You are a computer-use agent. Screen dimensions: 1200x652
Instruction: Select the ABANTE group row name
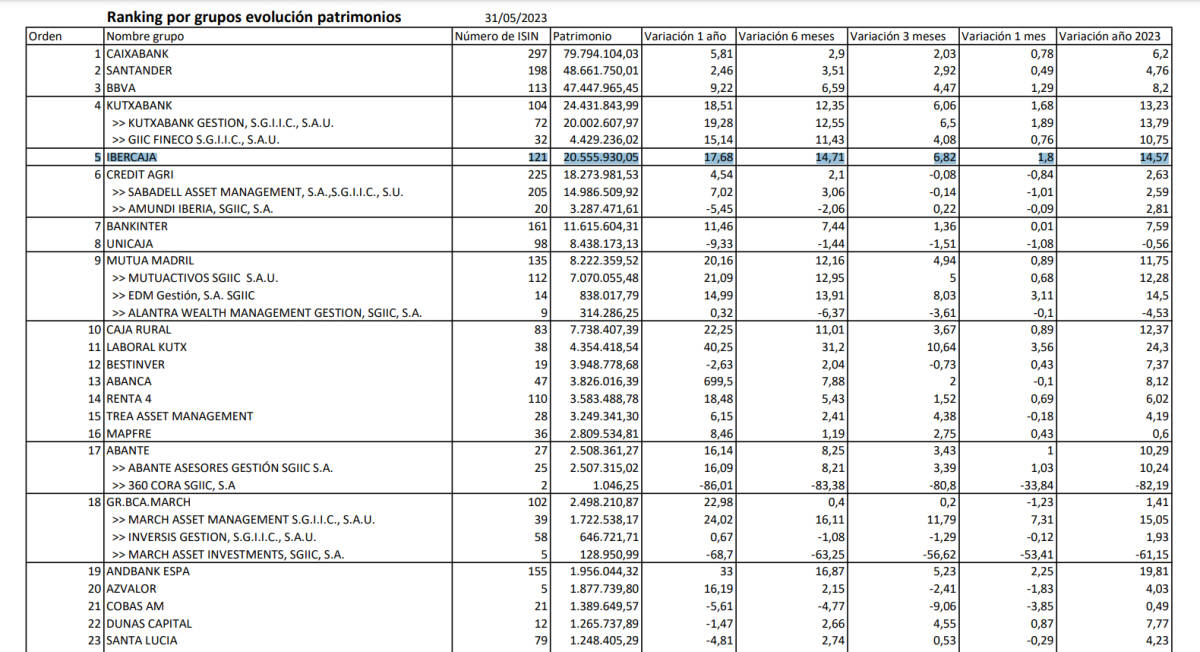pyautogui.click(x=129, y=450)
